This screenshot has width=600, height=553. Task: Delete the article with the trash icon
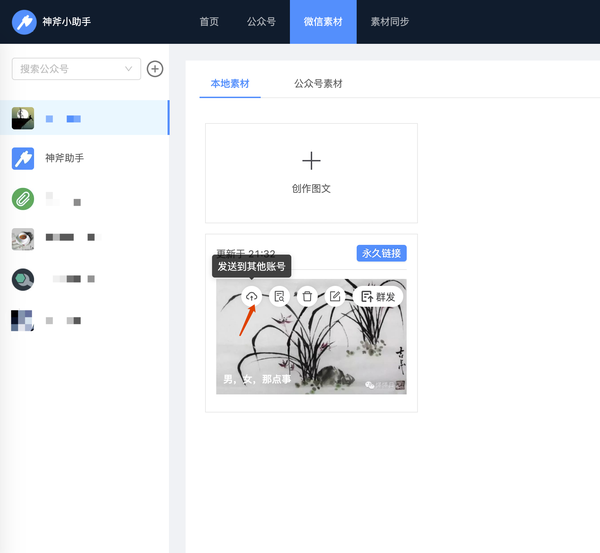[307, 297]
